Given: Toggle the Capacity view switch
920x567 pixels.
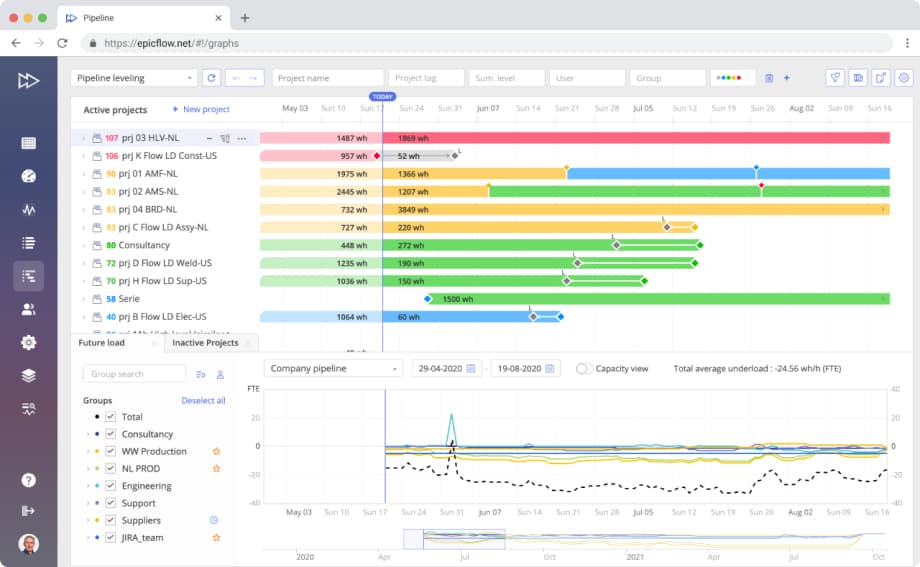Looking at the screenshot, I should coord(584,369).
